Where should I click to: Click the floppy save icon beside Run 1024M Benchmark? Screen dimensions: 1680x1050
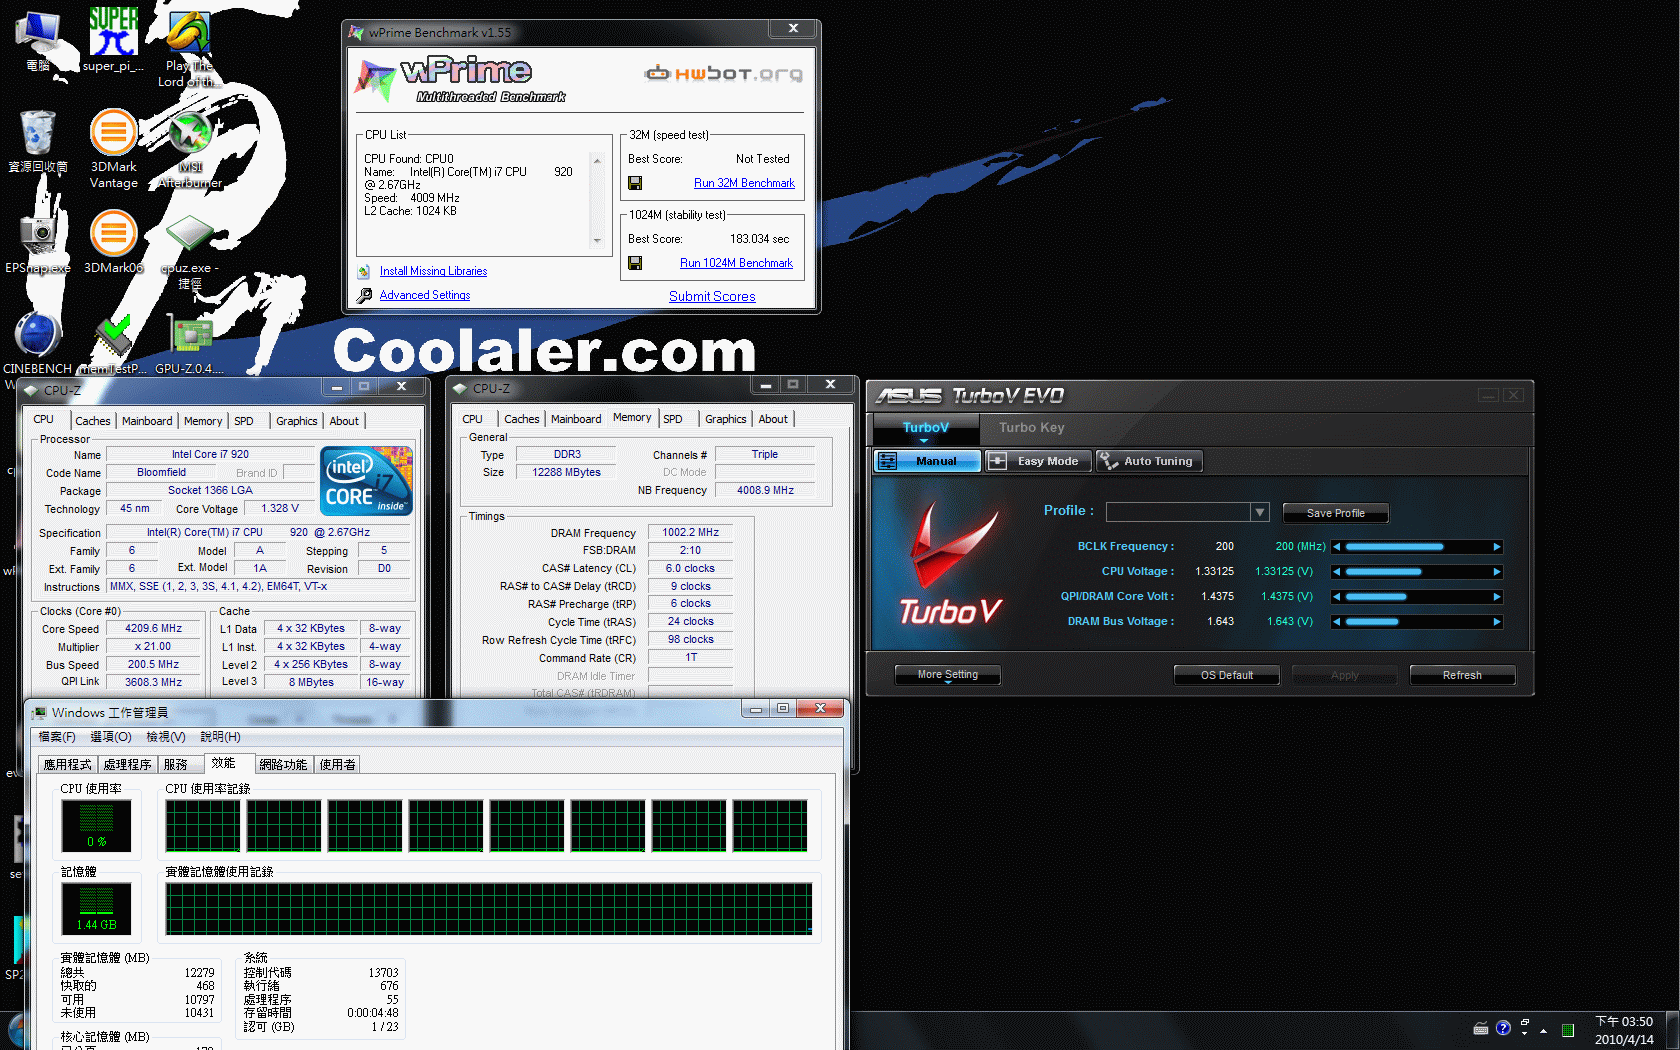point(635,263)
